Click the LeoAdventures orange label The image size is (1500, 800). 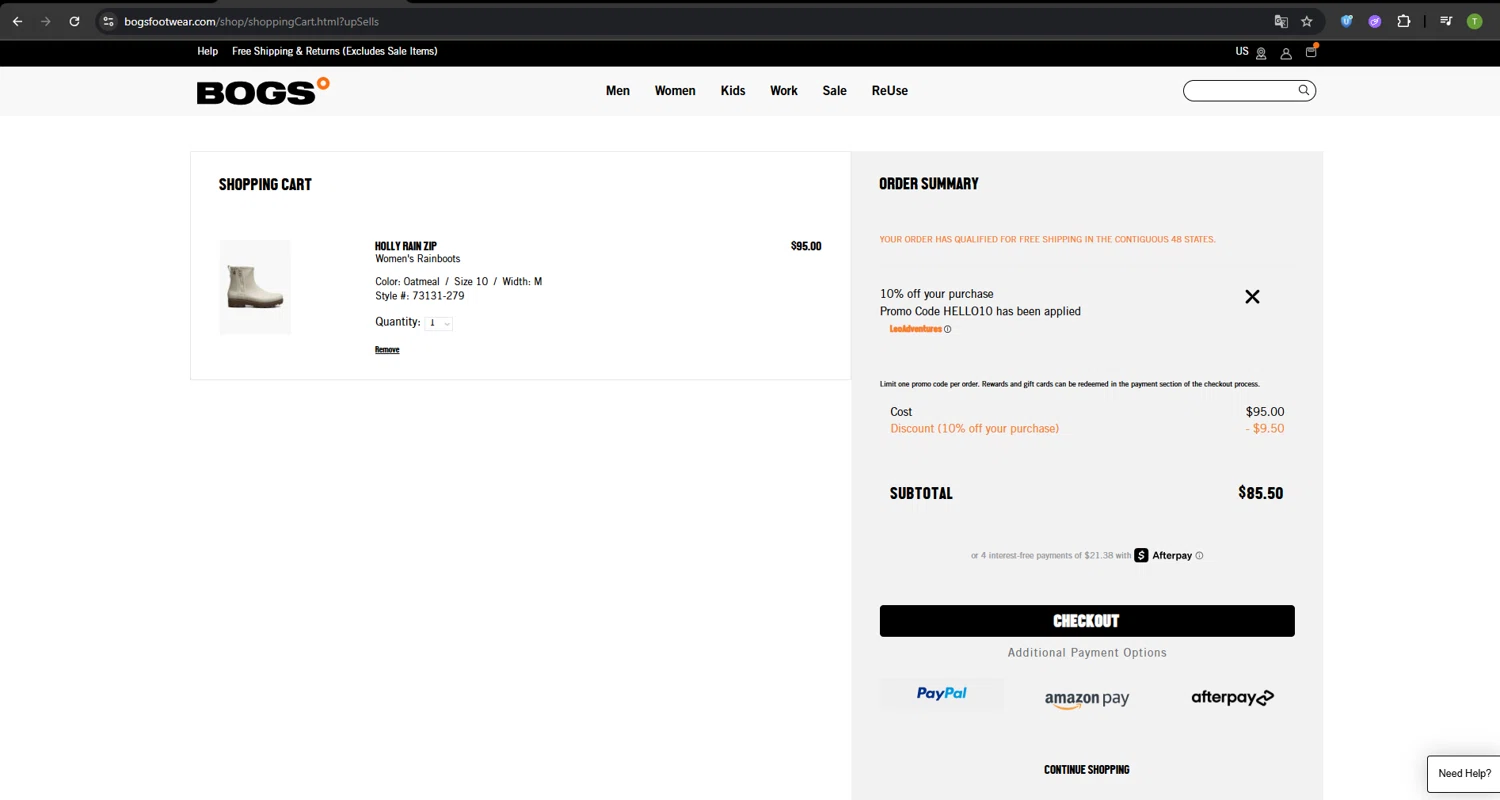tap(915, 329)
